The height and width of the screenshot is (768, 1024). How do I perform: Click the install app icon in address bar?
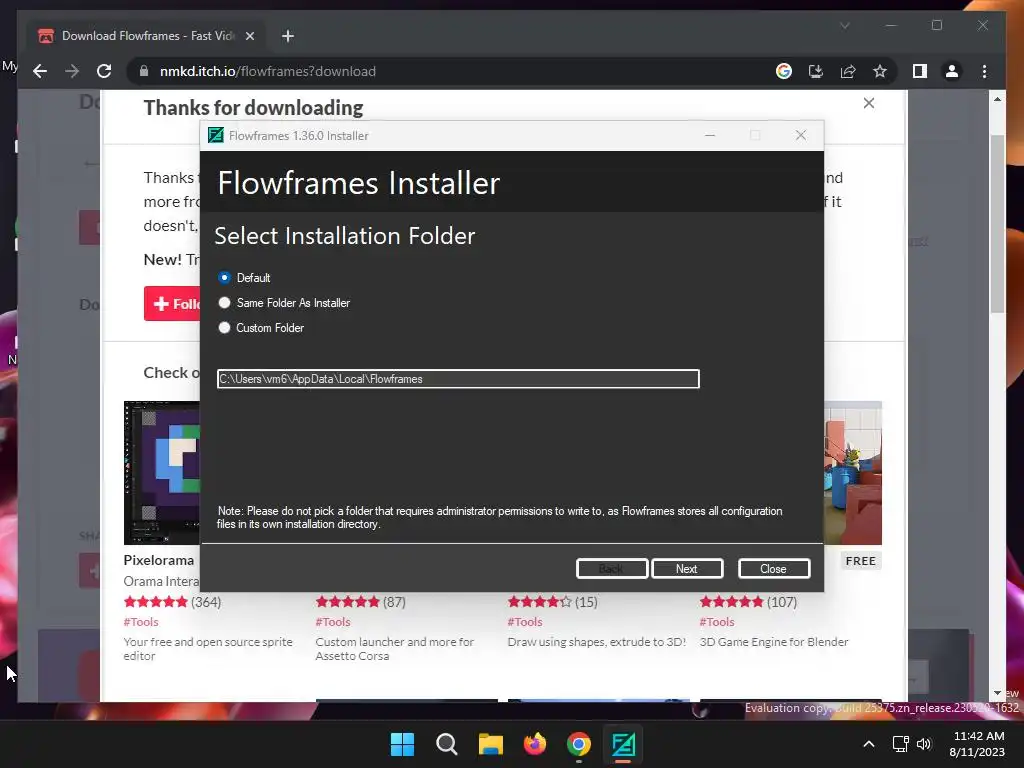coord(816,71)
